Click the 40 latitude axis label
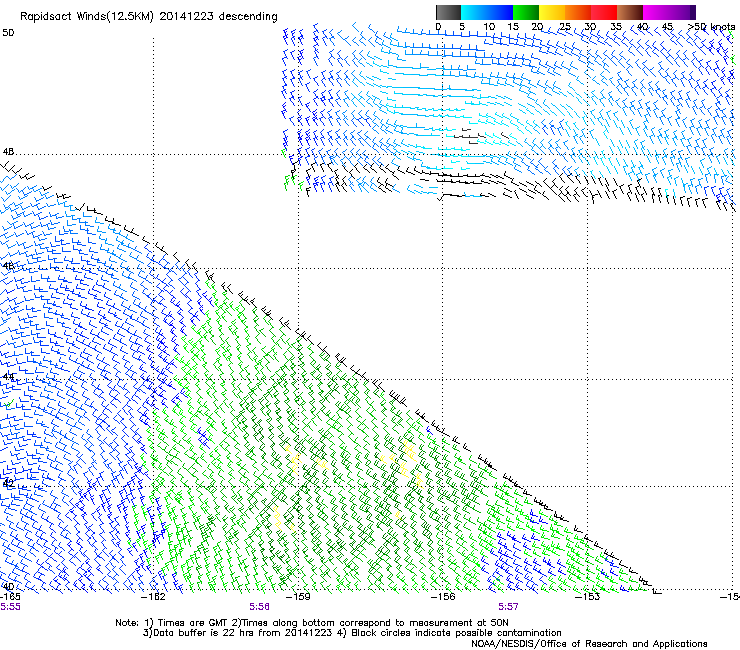 [x=8, y=586]
